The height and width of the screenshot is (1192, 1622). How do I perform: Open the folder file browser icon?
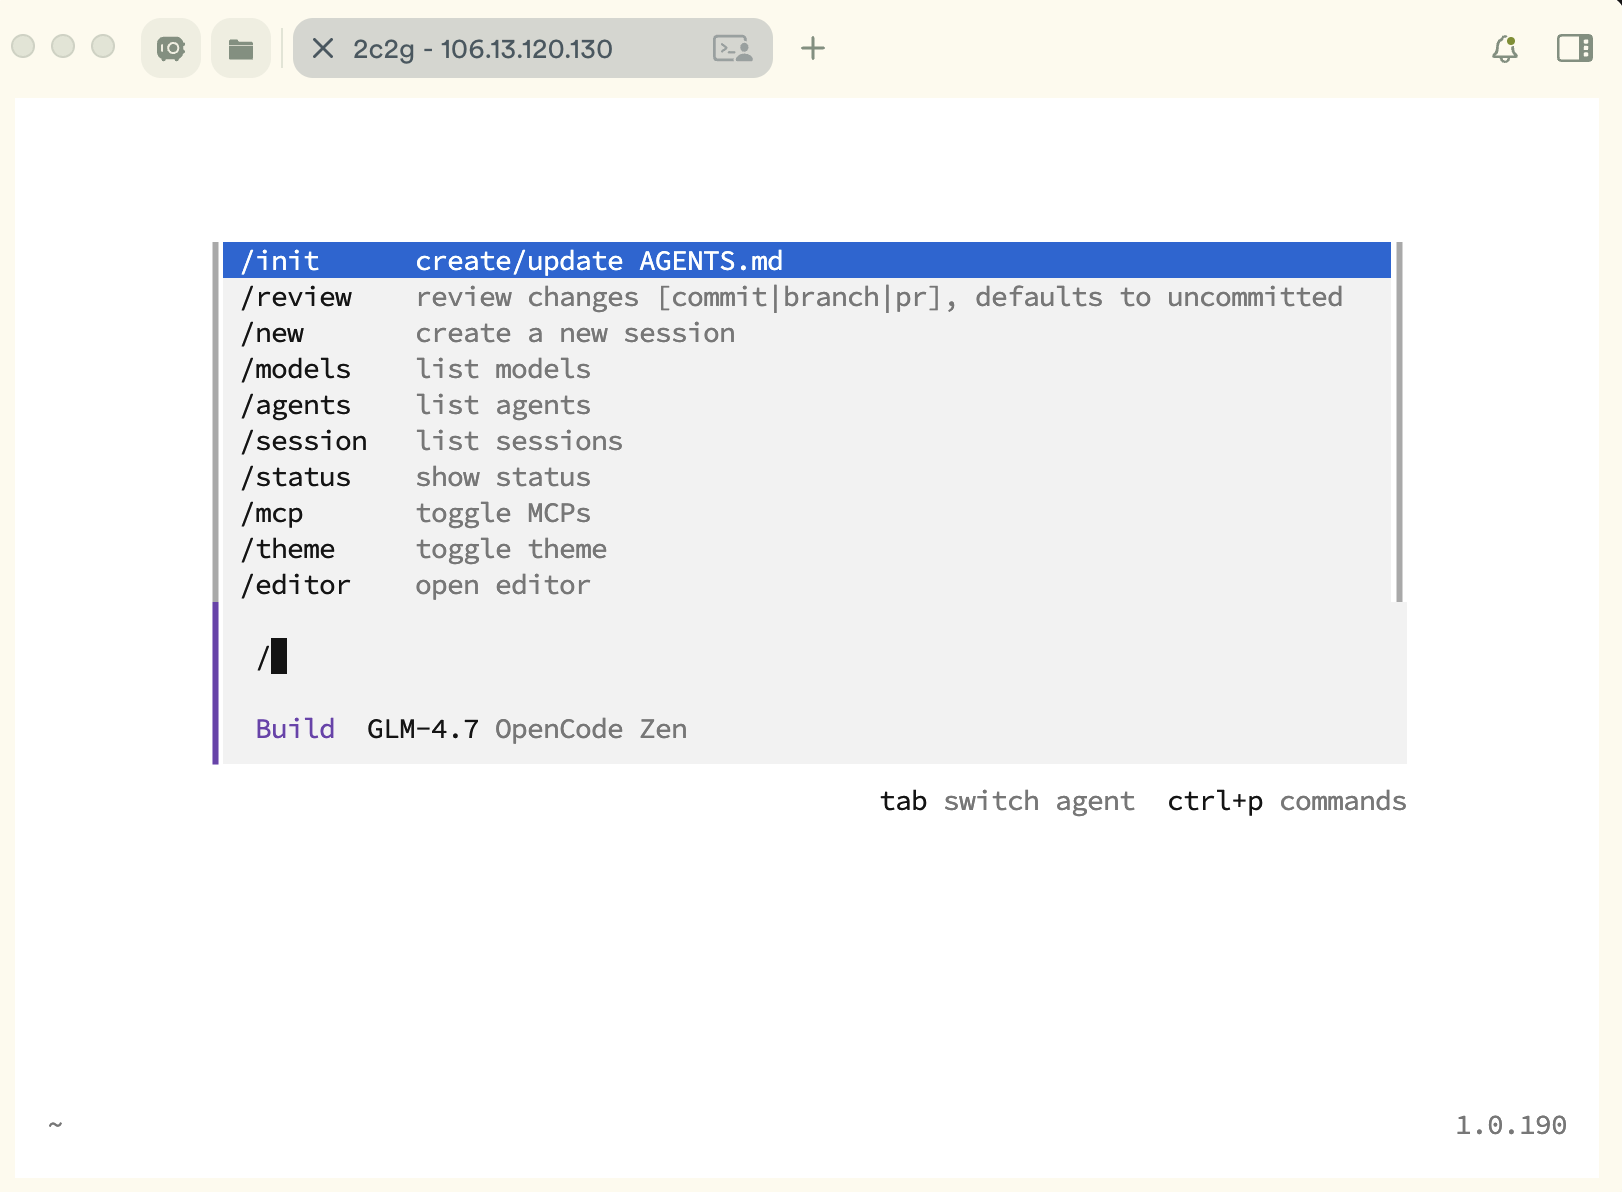coord(241,48)
